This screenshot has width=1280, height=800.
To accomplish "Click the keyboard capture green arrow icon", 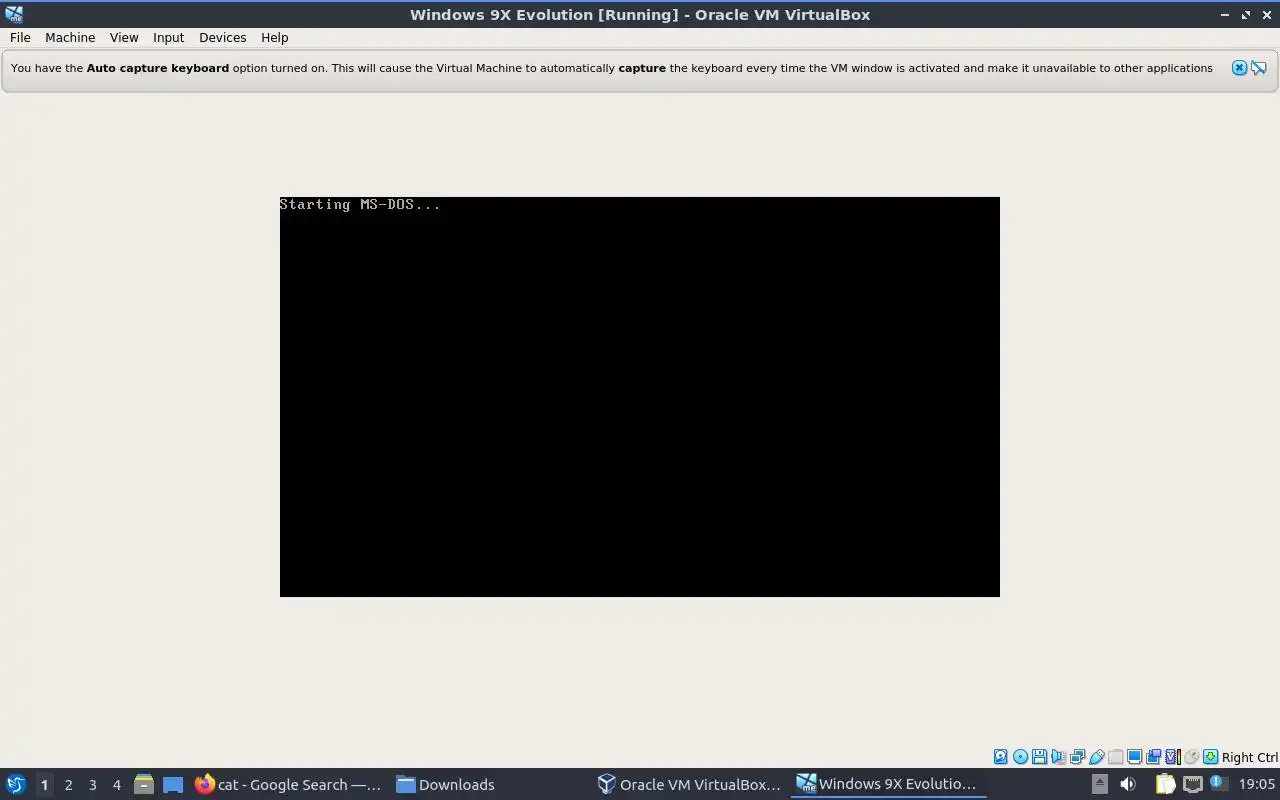I will click(x=1210, y=757).
